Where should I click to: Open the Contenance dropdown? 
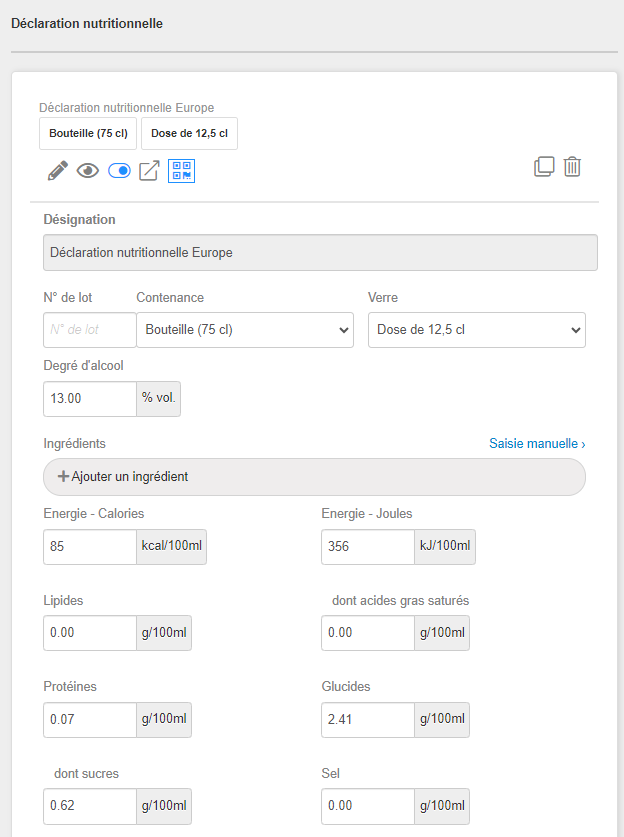pyautogui.click(x=244, y=330)
